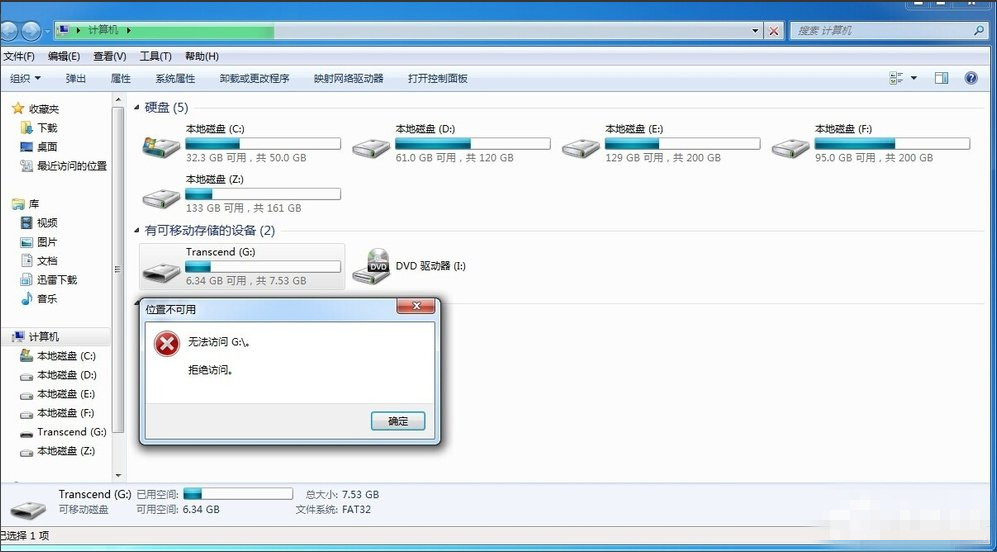Open the help question mark icon
This screenshot has width=997, height=552.
coord(970,78)
